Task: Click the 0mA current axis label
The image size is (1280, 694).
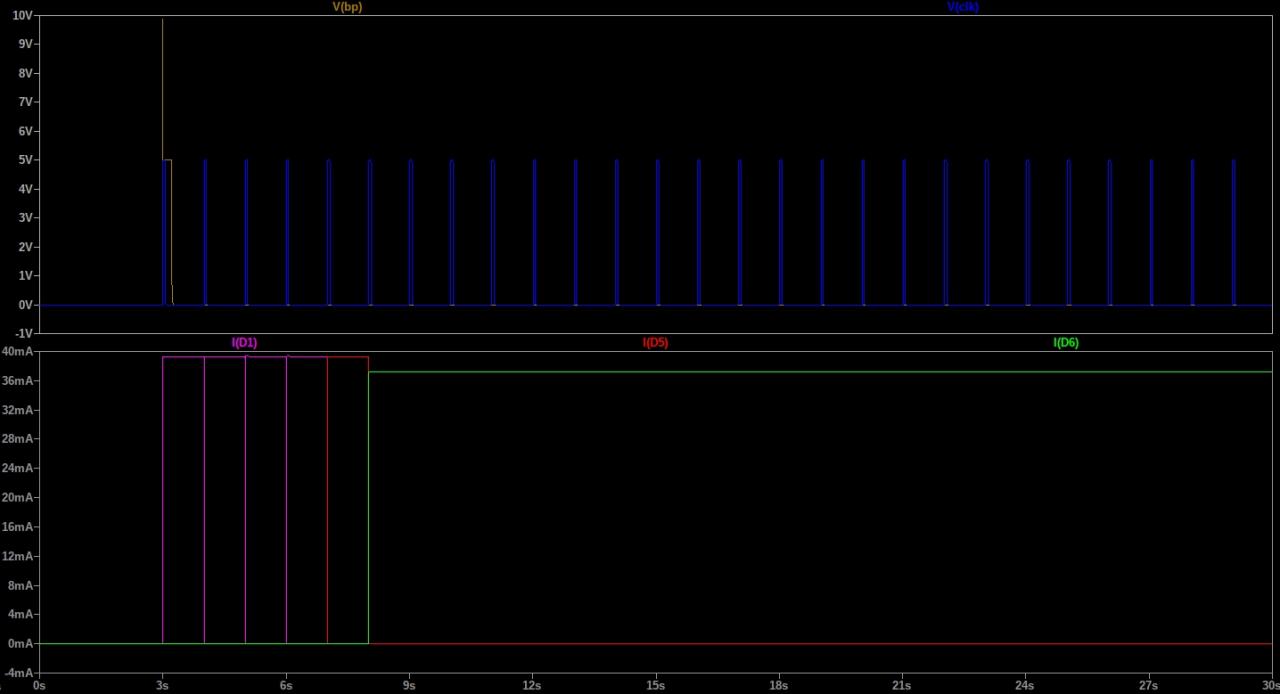Action: [x=21, y=644]
